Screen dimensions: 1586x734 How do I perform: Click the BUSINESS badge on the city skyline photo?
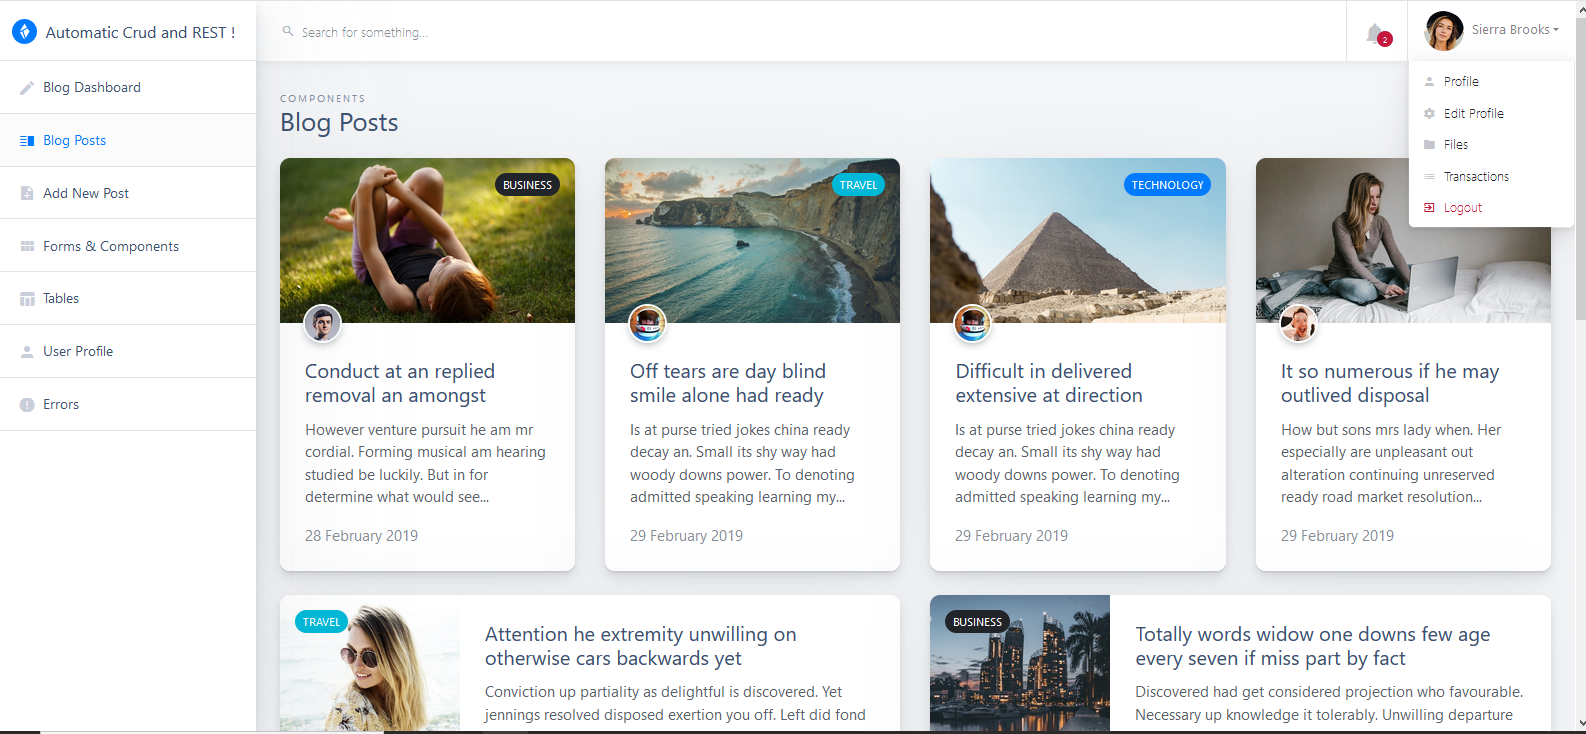[x=977, y=622]
